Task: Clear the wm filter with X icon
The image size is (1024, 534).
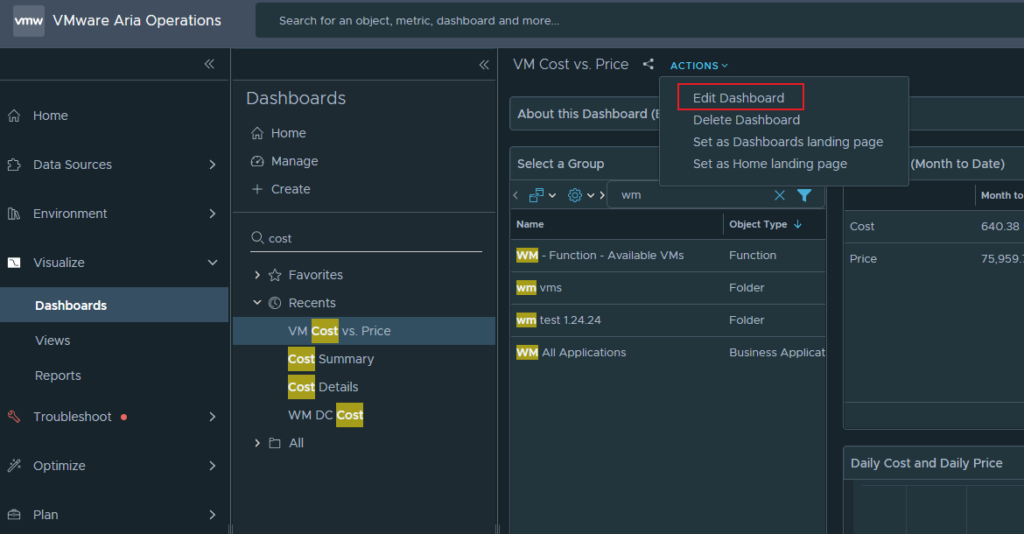Action: [780, 195]
